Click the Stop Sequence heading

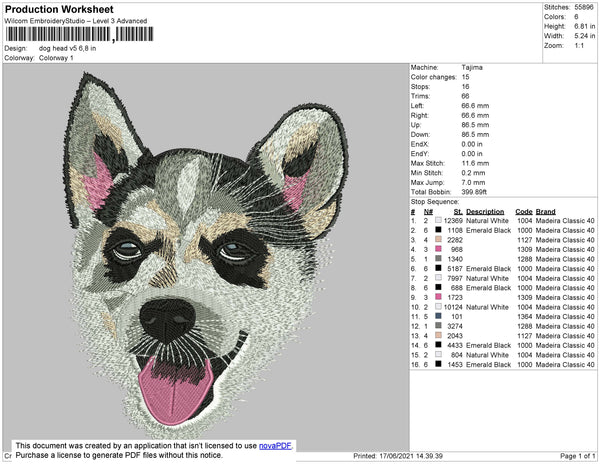coord(437,201)
